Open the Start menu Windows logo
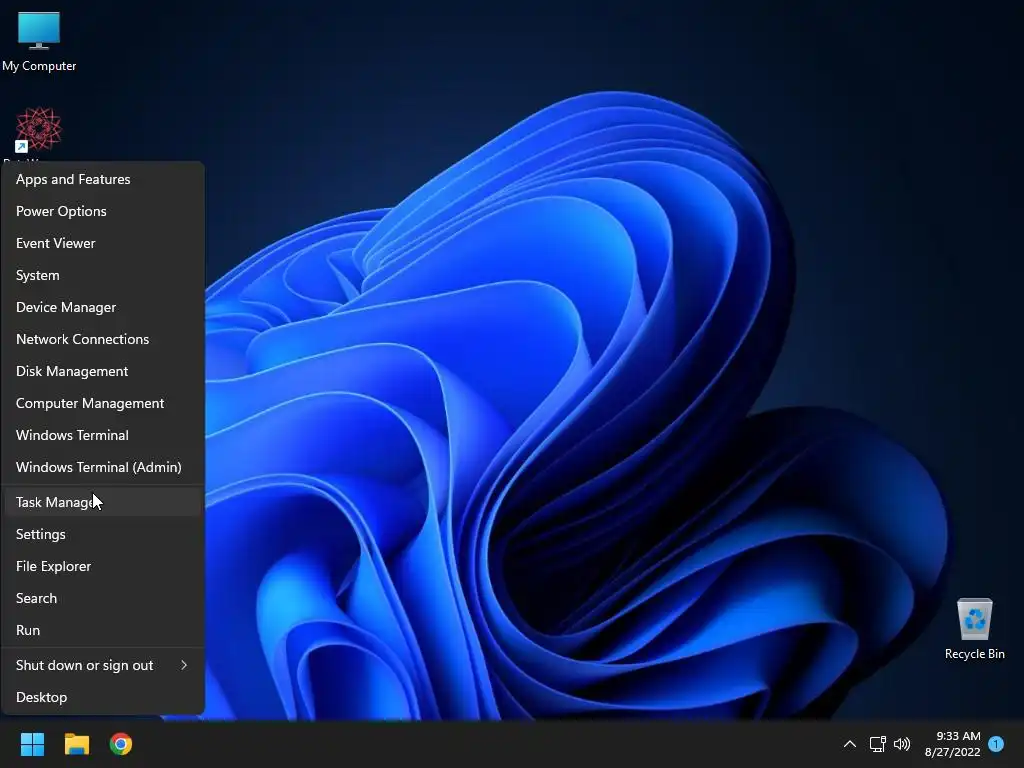 click(x=32, y=744)
